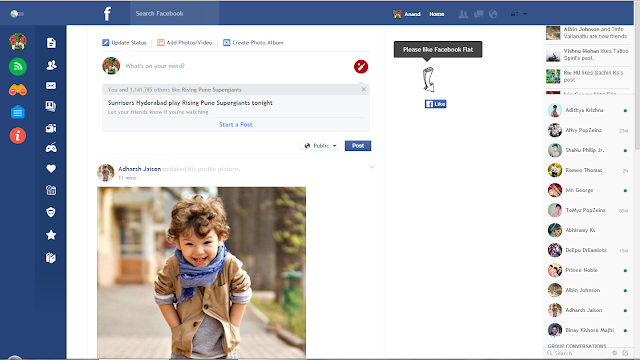The image size is (640, 360).
Task: Open the profile picture at top of left sidebar
Action: 18,42
